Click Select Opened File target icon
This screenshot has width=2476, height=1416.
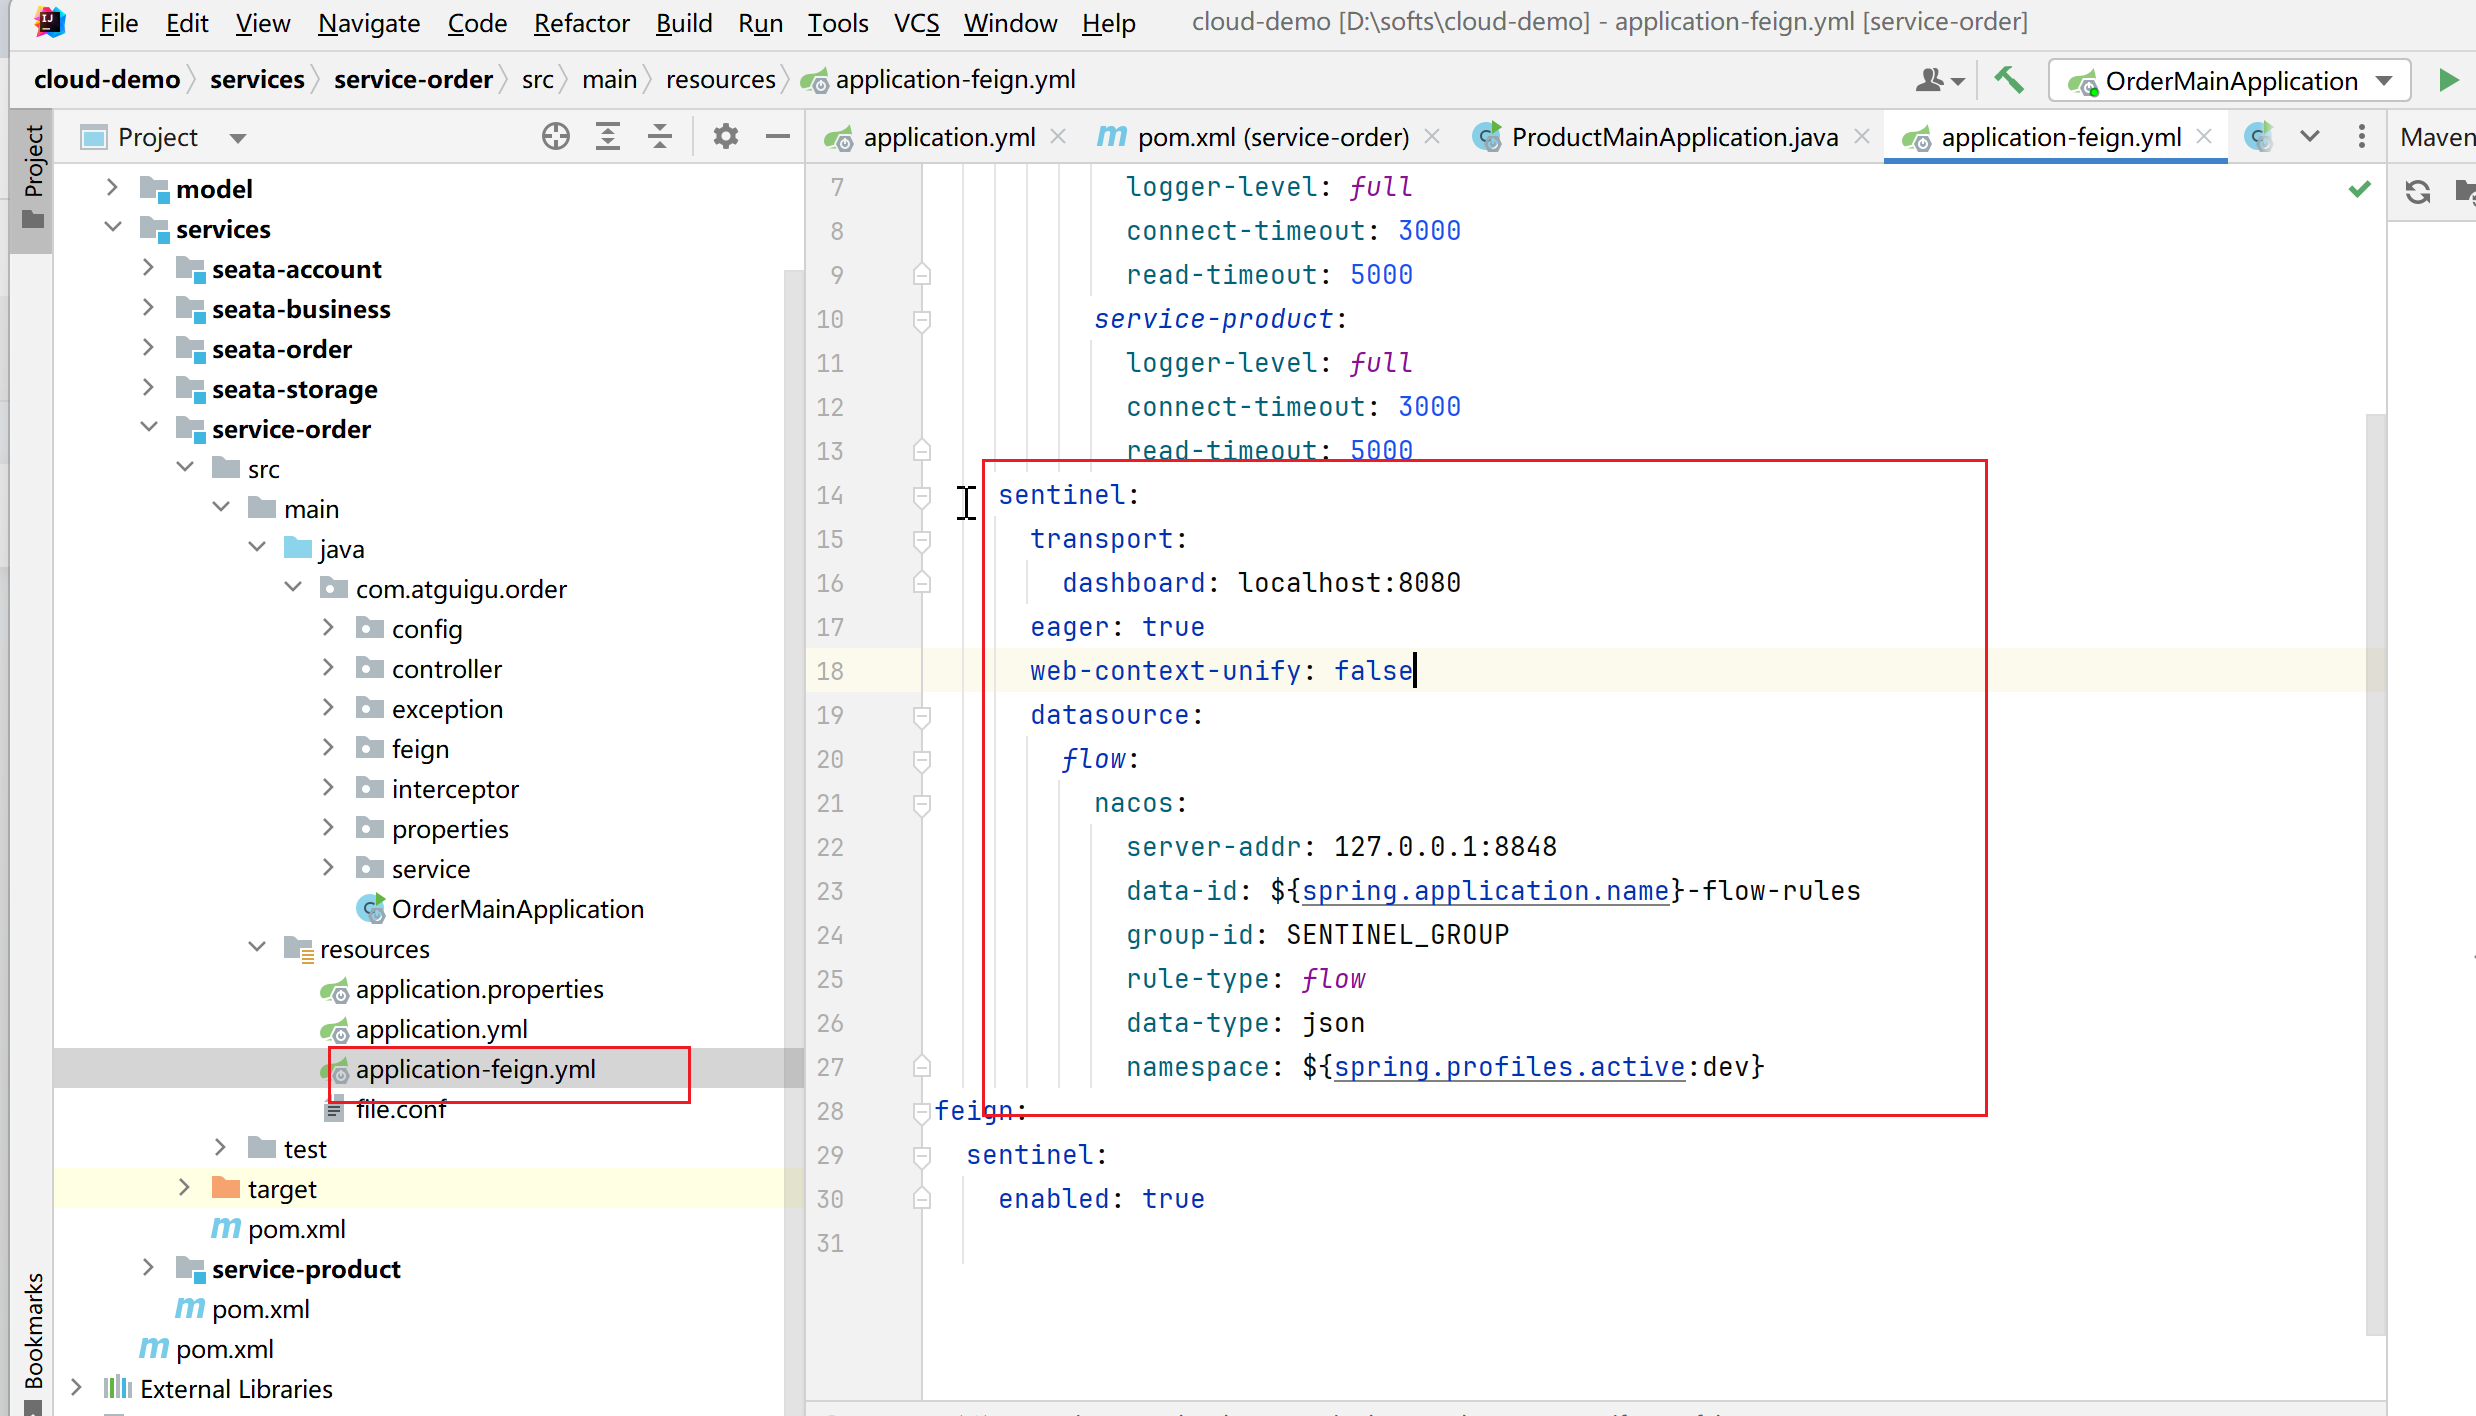click(556, 137)
